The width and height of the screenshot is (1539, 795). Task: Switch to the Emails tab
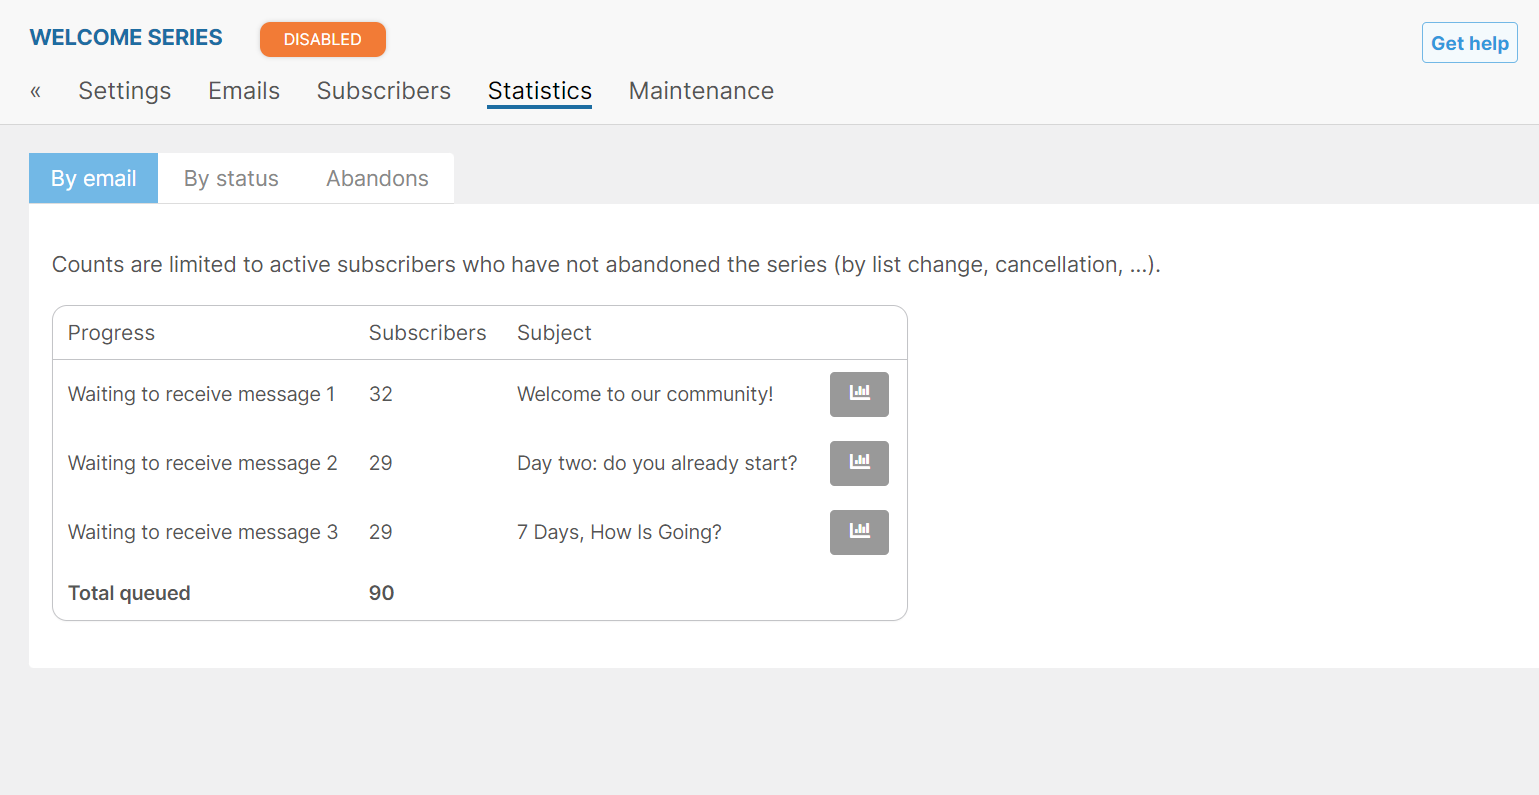pyautogui.click(x=244, y=91)
